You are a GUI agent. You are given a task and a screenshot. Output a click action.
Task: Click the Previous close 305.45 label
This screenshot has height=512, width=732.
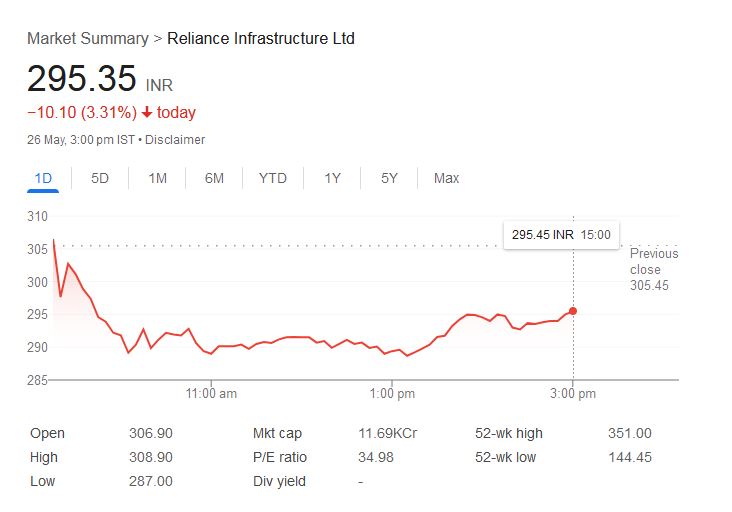click(x=653, y=269)
